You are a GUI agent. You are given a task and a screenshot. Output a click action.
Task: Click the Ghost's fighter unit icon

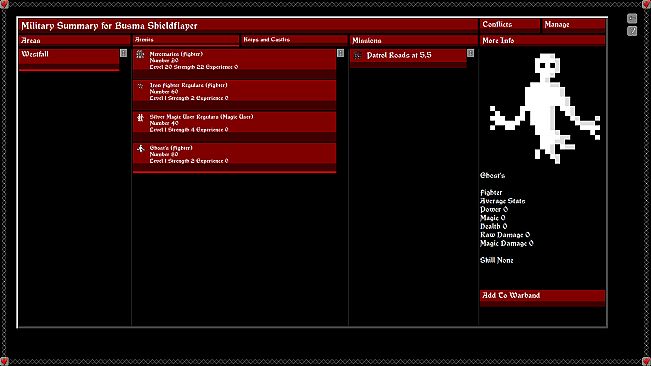140,149
